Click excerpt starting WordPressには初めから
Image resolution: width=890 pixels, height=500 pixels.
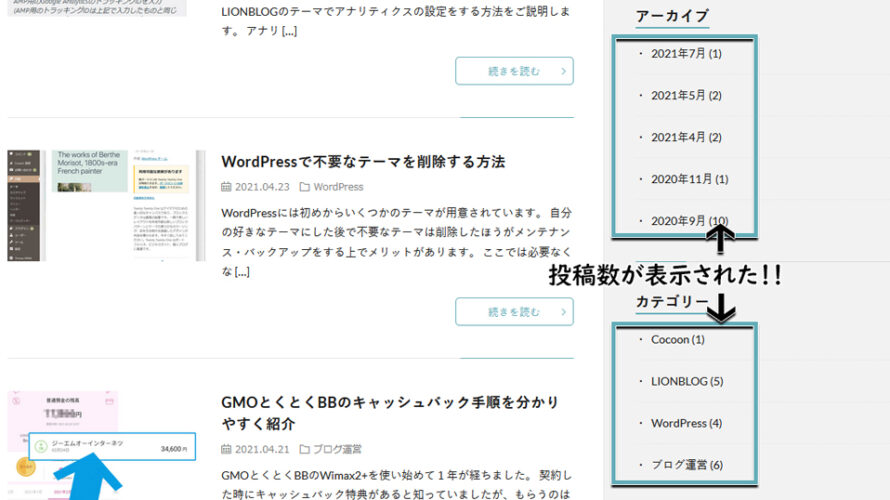pos(396,242)
